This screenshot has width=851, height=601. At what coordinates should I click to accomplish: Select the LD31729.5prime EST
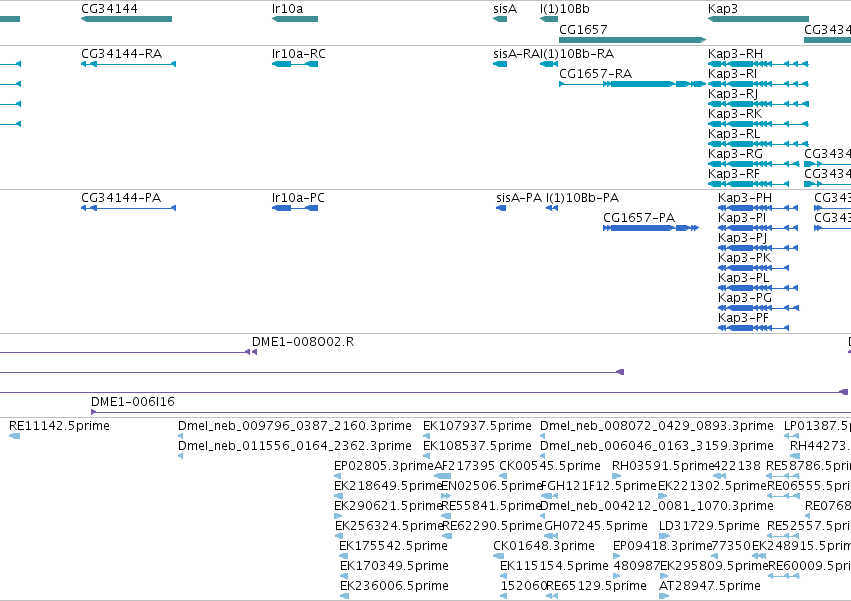tap(664, 536)
